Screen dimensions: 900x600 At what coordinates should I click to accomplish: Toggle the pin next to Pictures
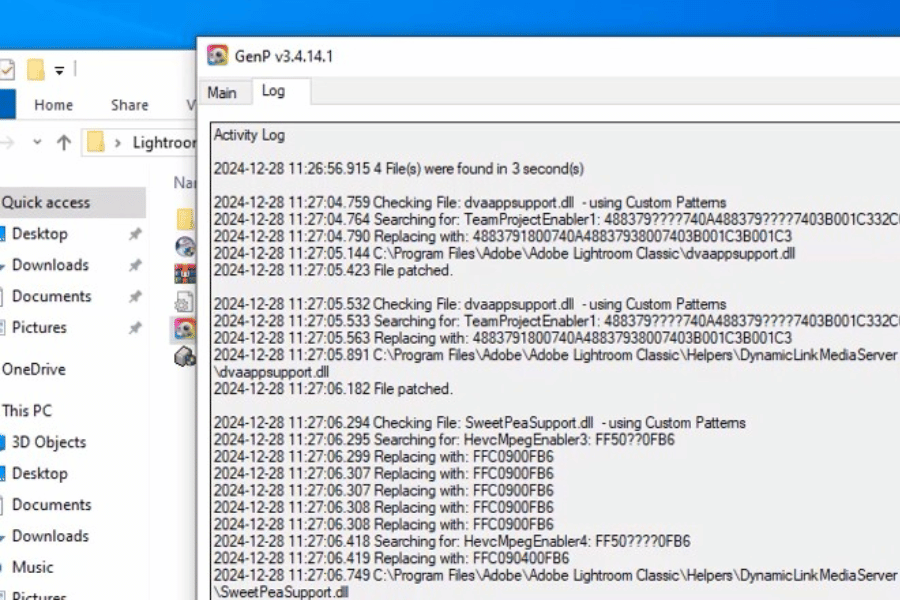click(135, 328)
